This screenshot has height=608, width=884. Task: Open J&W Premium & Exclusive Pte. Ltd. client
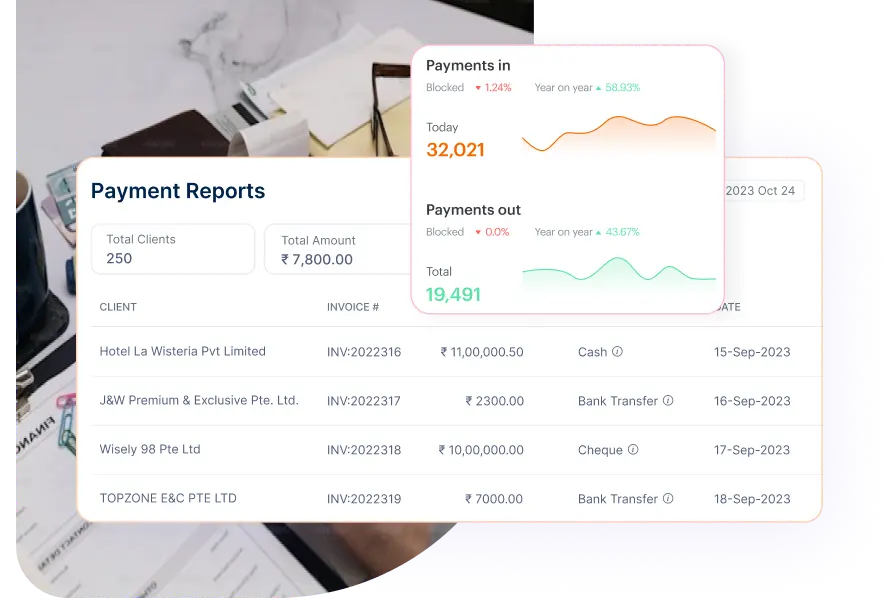(x=199, y=400)
